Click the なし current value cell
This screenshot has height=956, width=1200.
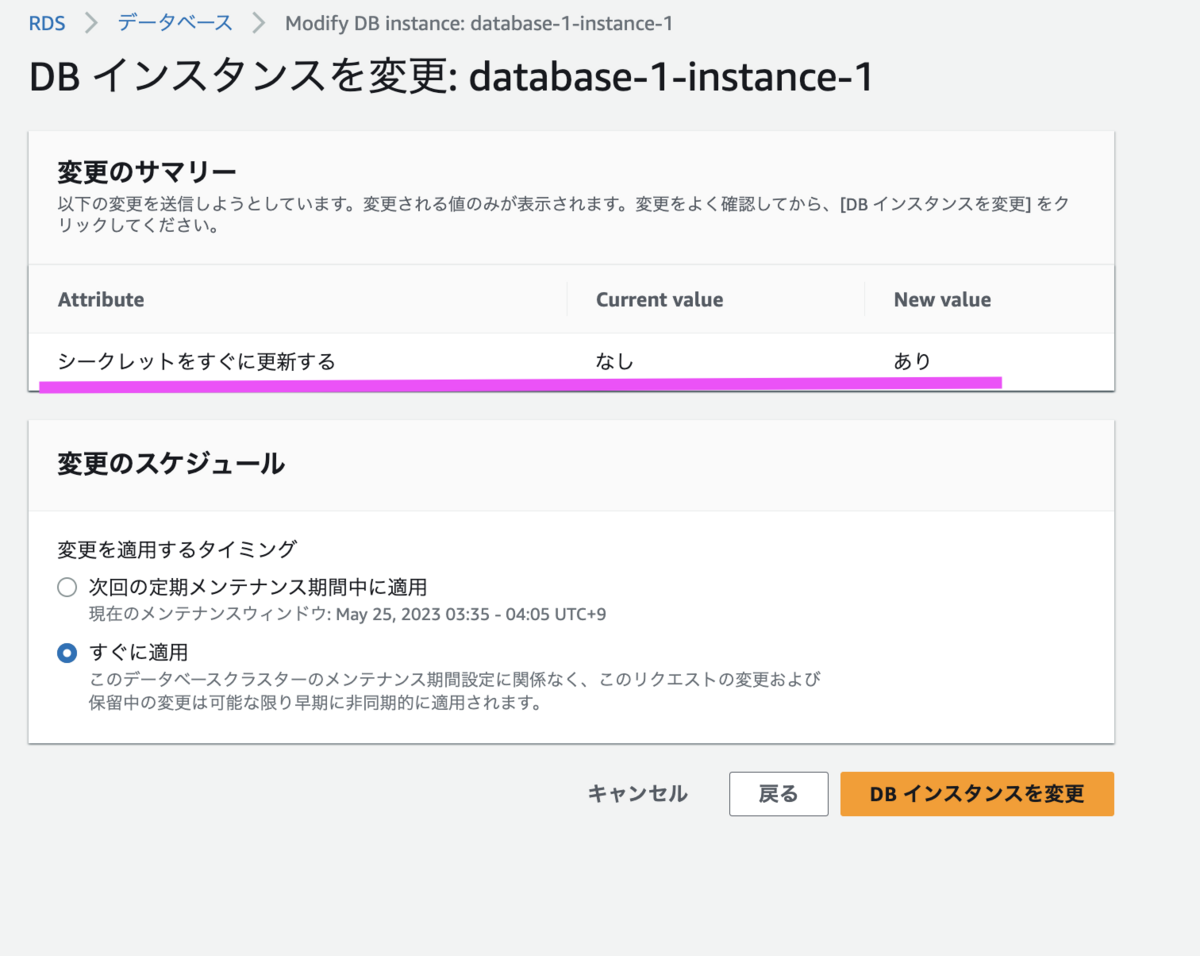(x=615, y=361)
